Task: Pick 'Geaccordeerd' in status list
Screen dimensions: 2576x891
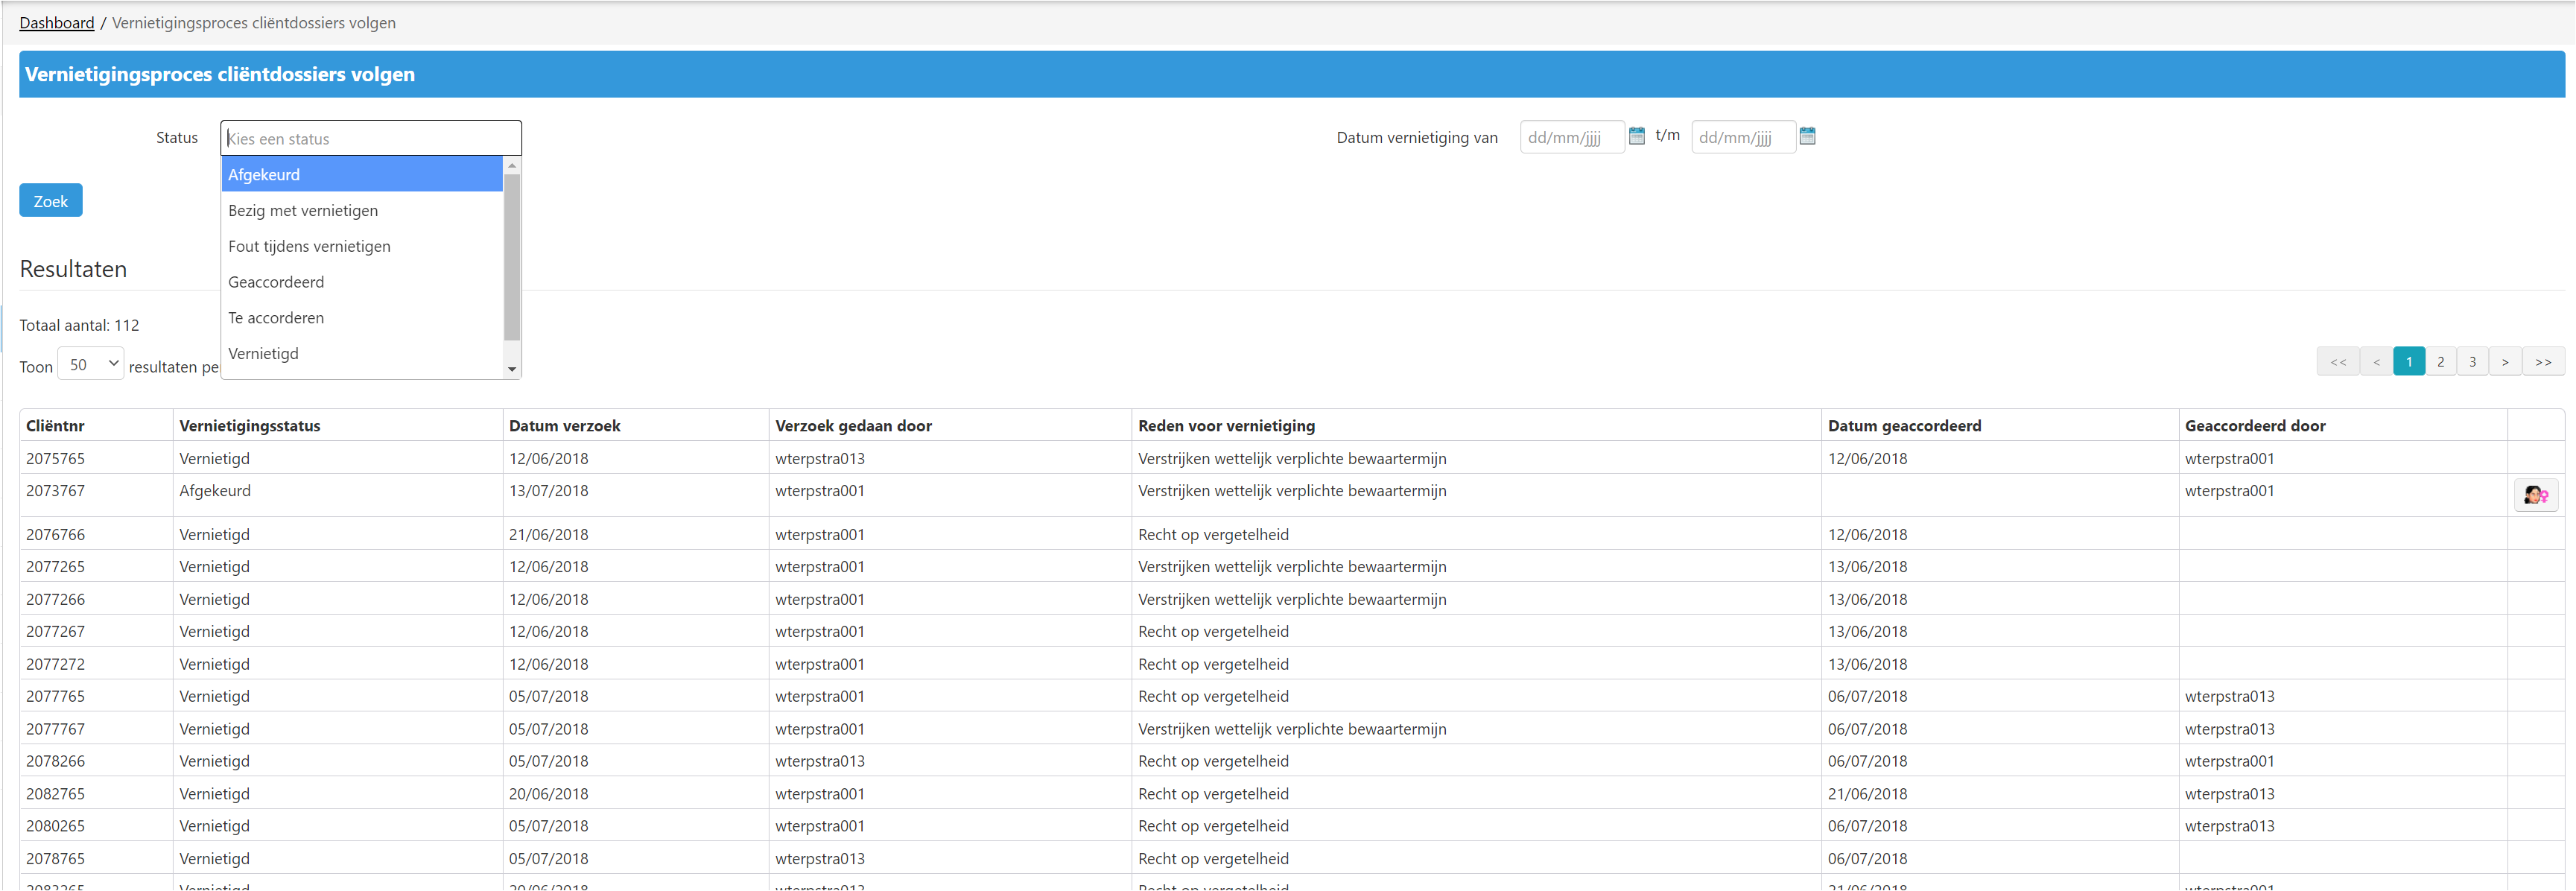Action: coord(361,282)
